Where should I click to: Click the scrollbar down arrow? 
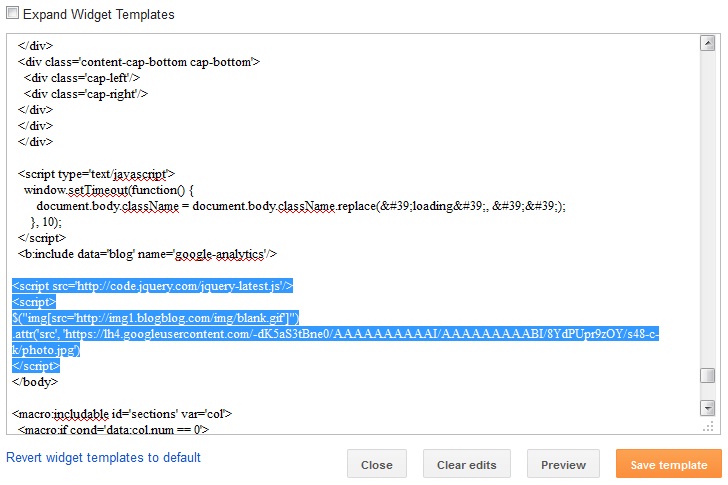click(707, 408)
